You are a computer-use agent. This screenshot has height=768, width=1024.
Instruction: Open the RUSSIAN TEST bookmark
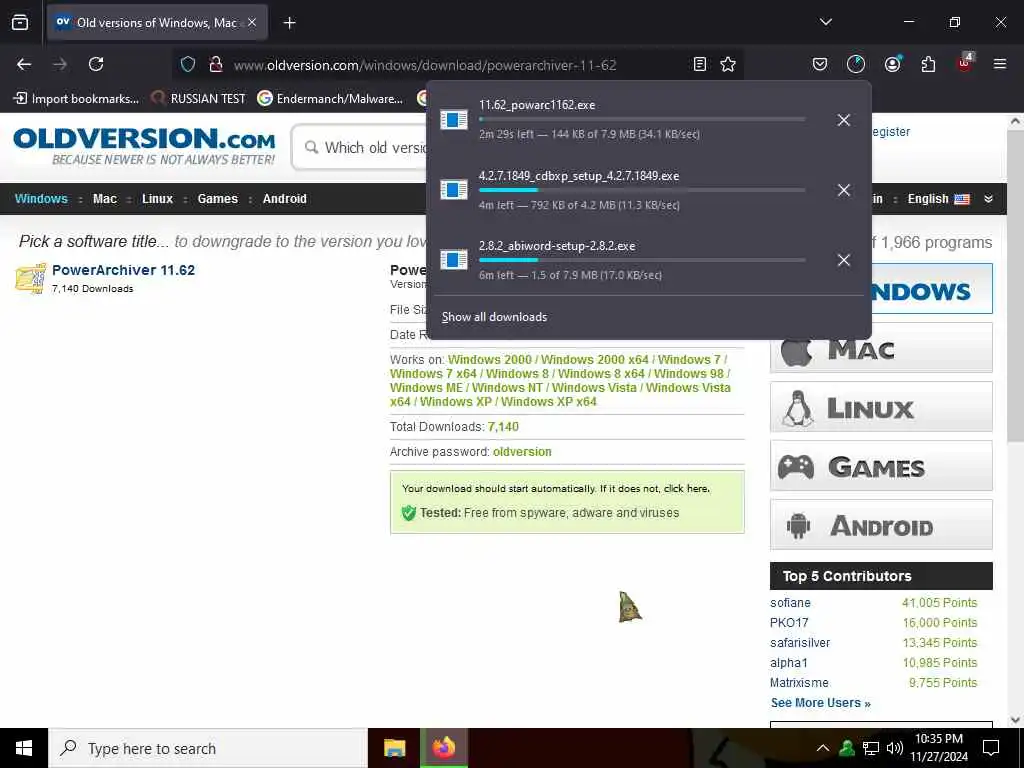point(199,99)
